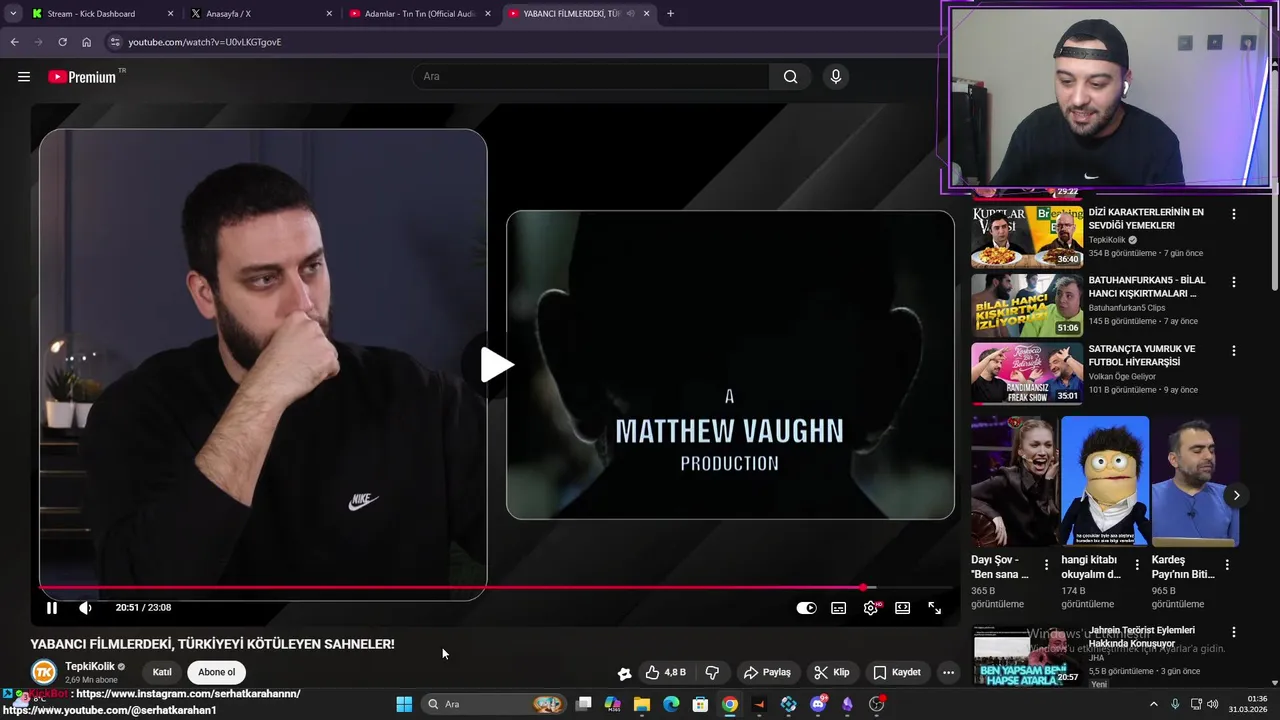Click the youtube.com address bar URL
This screenshot has height=720, width=1280.
tap(205, 42)
